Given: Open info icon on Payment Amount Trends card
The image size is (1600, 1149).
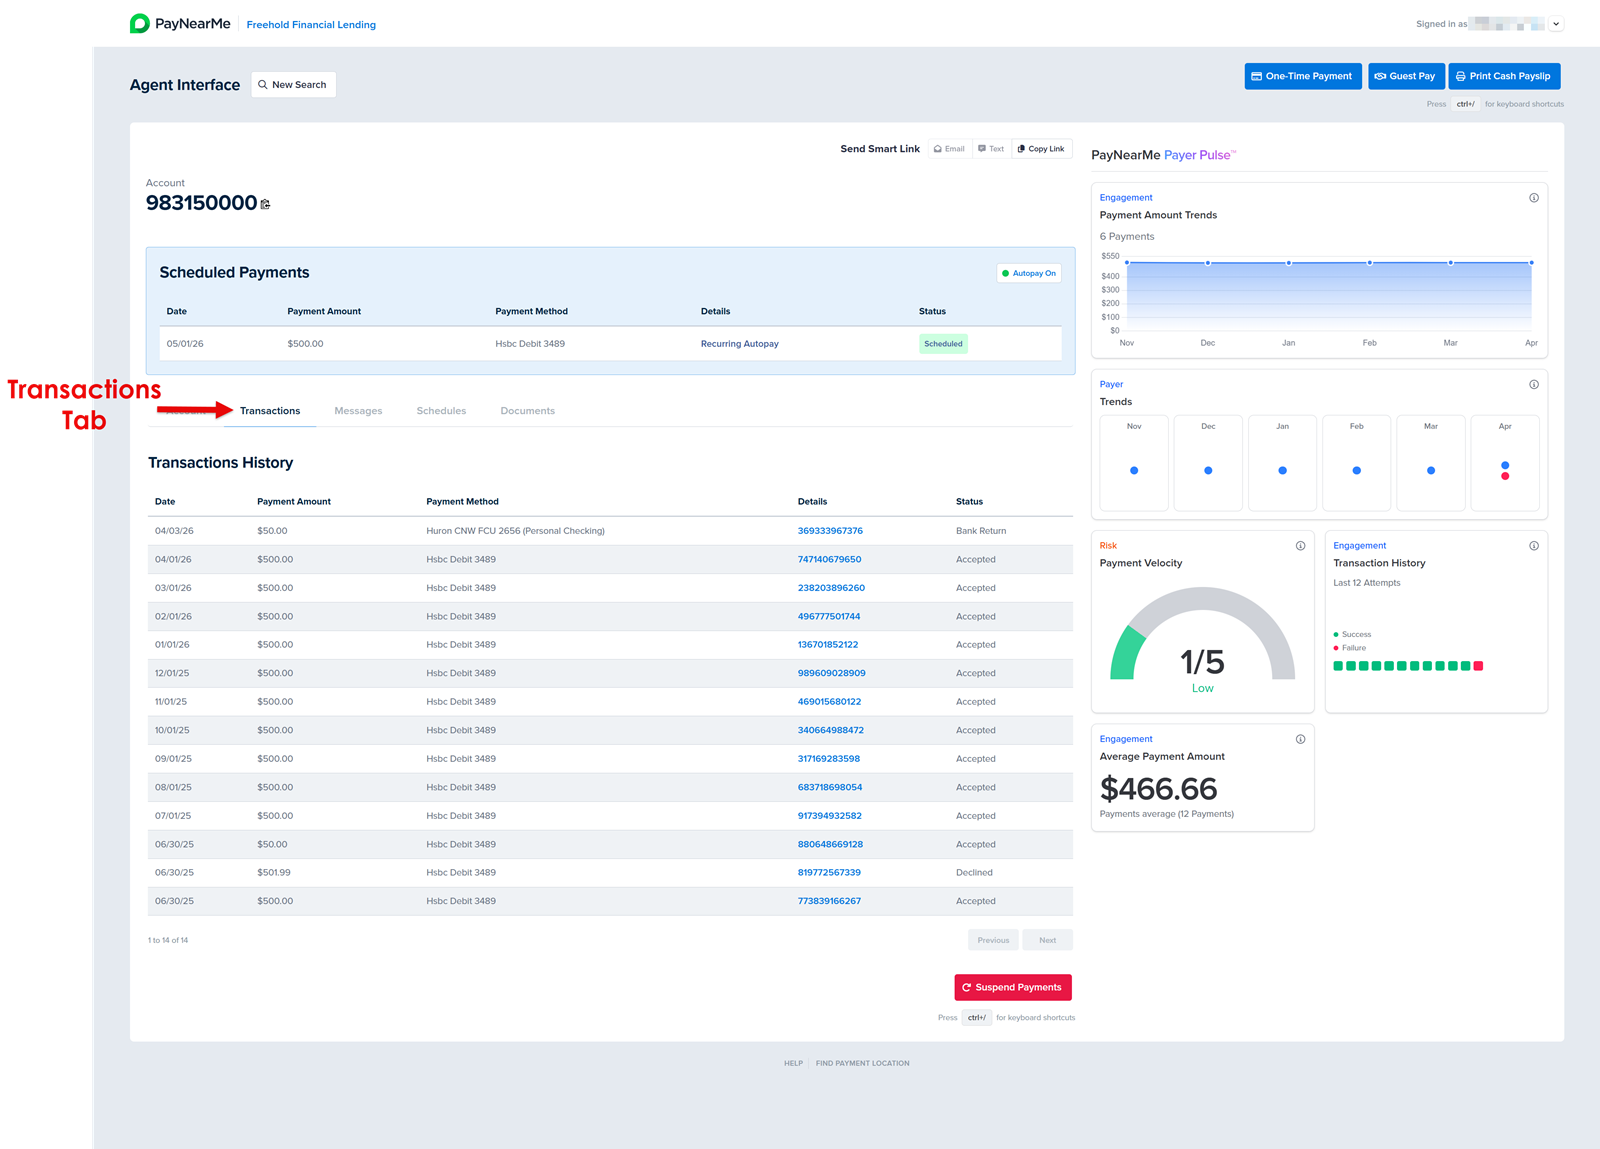Looking at the screenshot, I should click(x=1533, y=198).
